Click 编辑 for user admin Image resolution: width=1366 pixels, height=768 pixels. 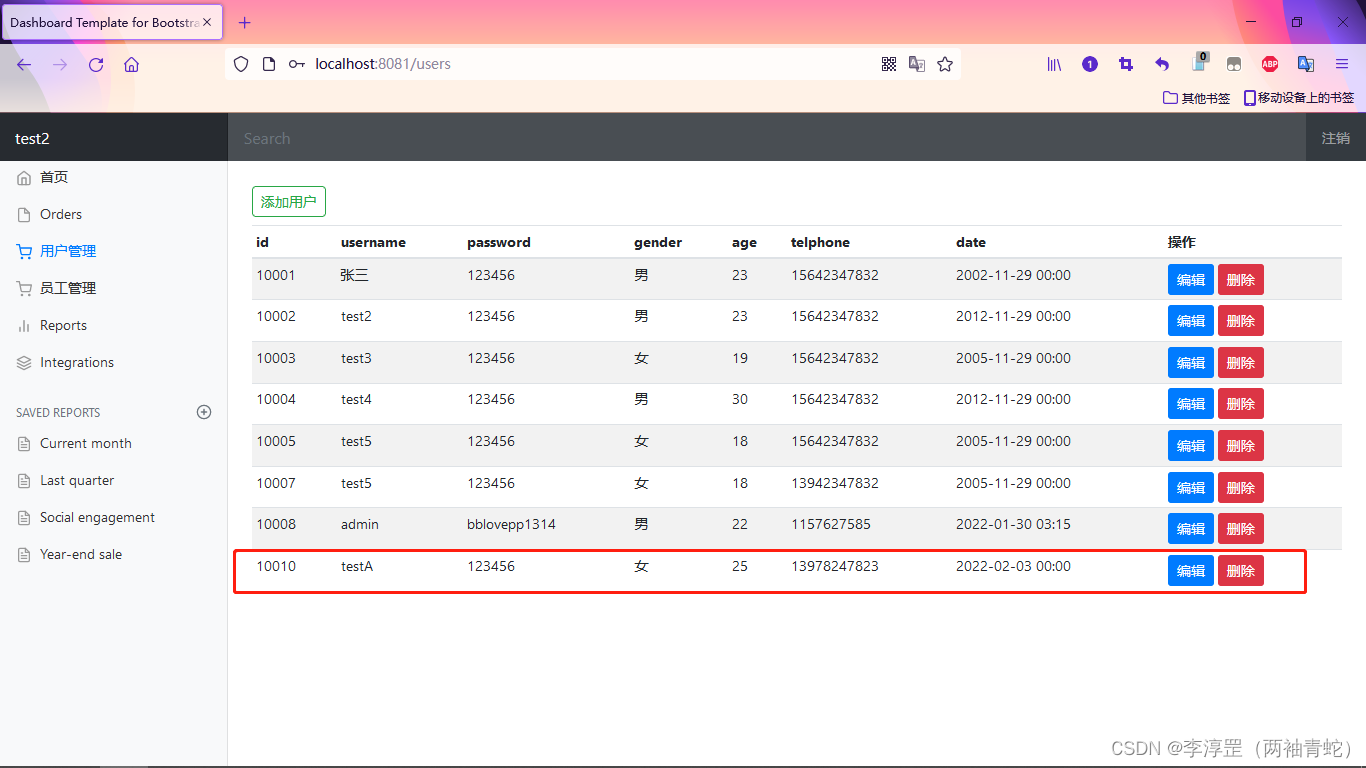[1191, 529]
